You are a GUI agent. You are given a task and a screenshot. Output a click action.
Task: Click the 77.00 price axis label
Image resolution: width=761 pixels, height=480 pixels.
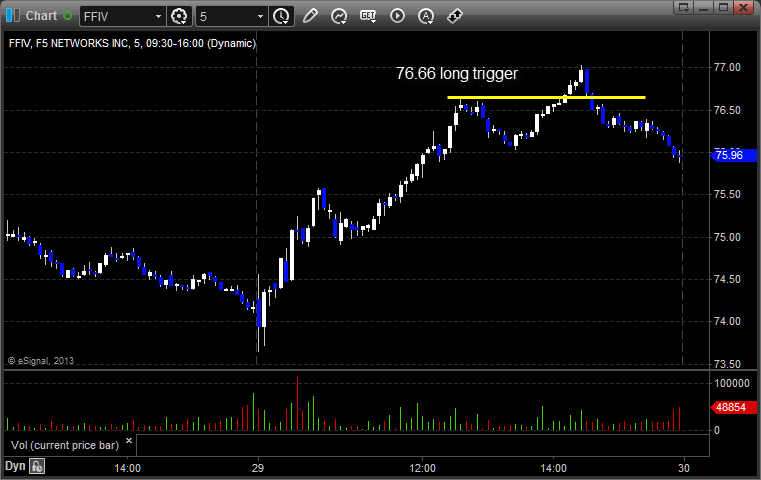click(727, 67)
